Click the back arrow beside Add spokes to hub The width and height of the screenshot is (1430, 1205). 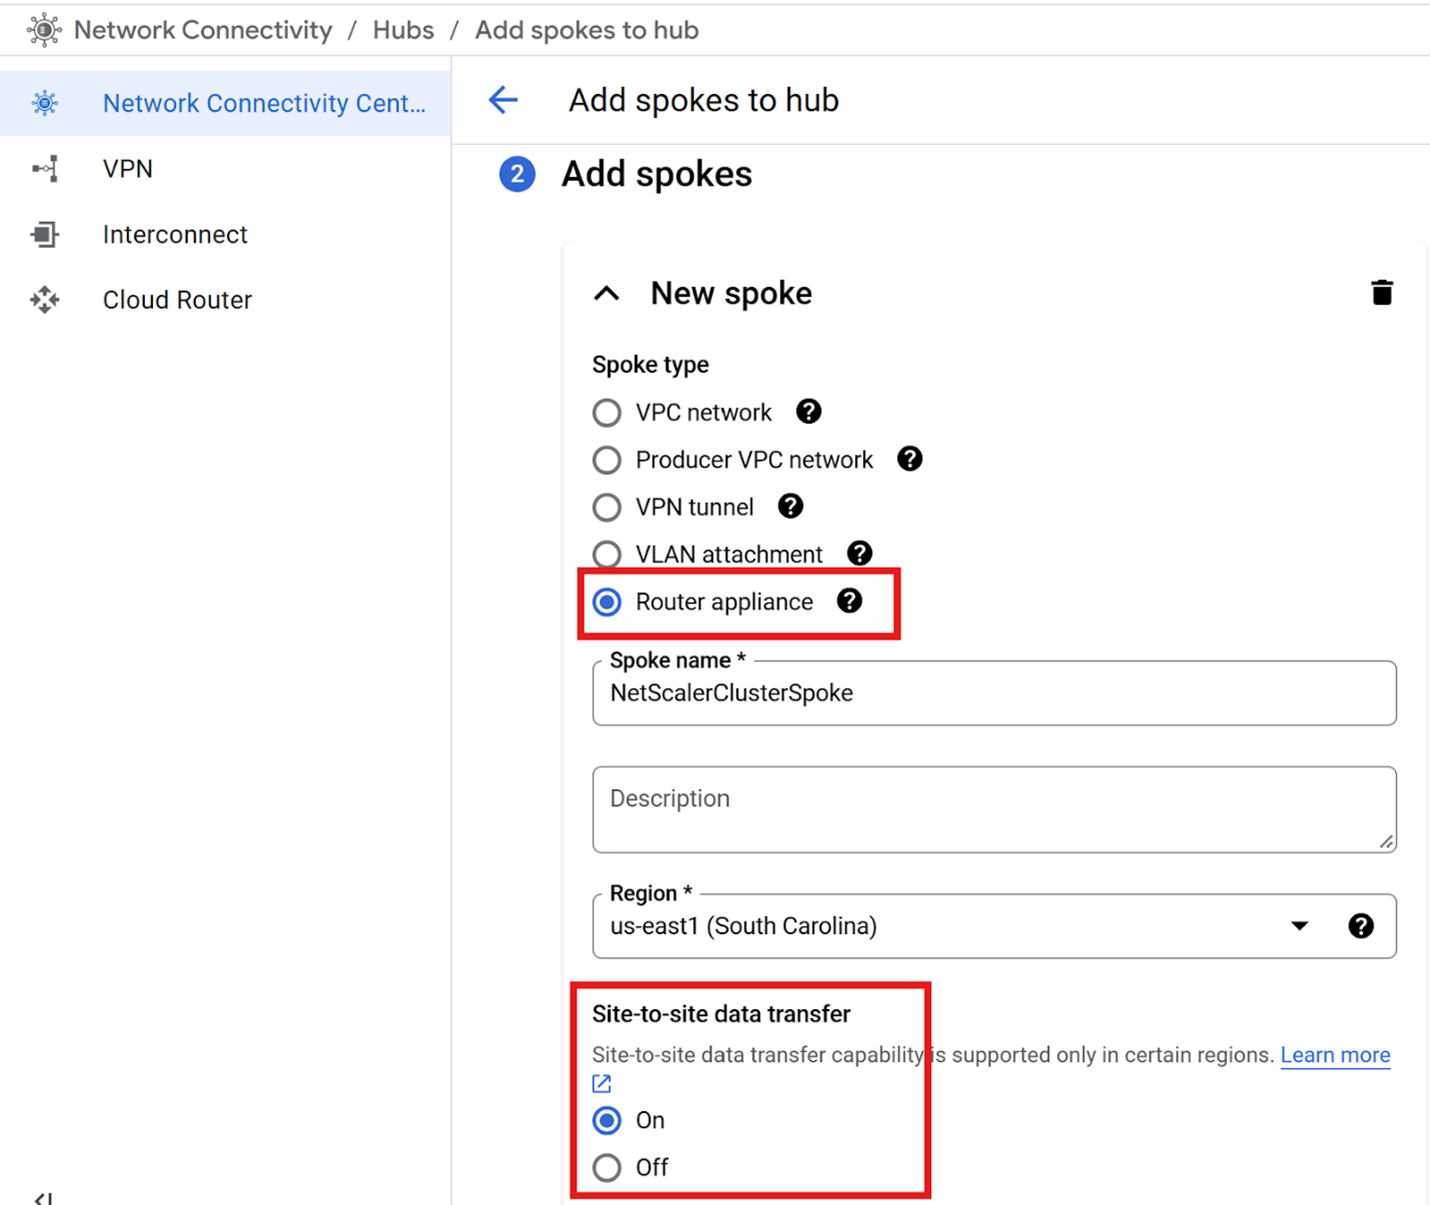503,100
